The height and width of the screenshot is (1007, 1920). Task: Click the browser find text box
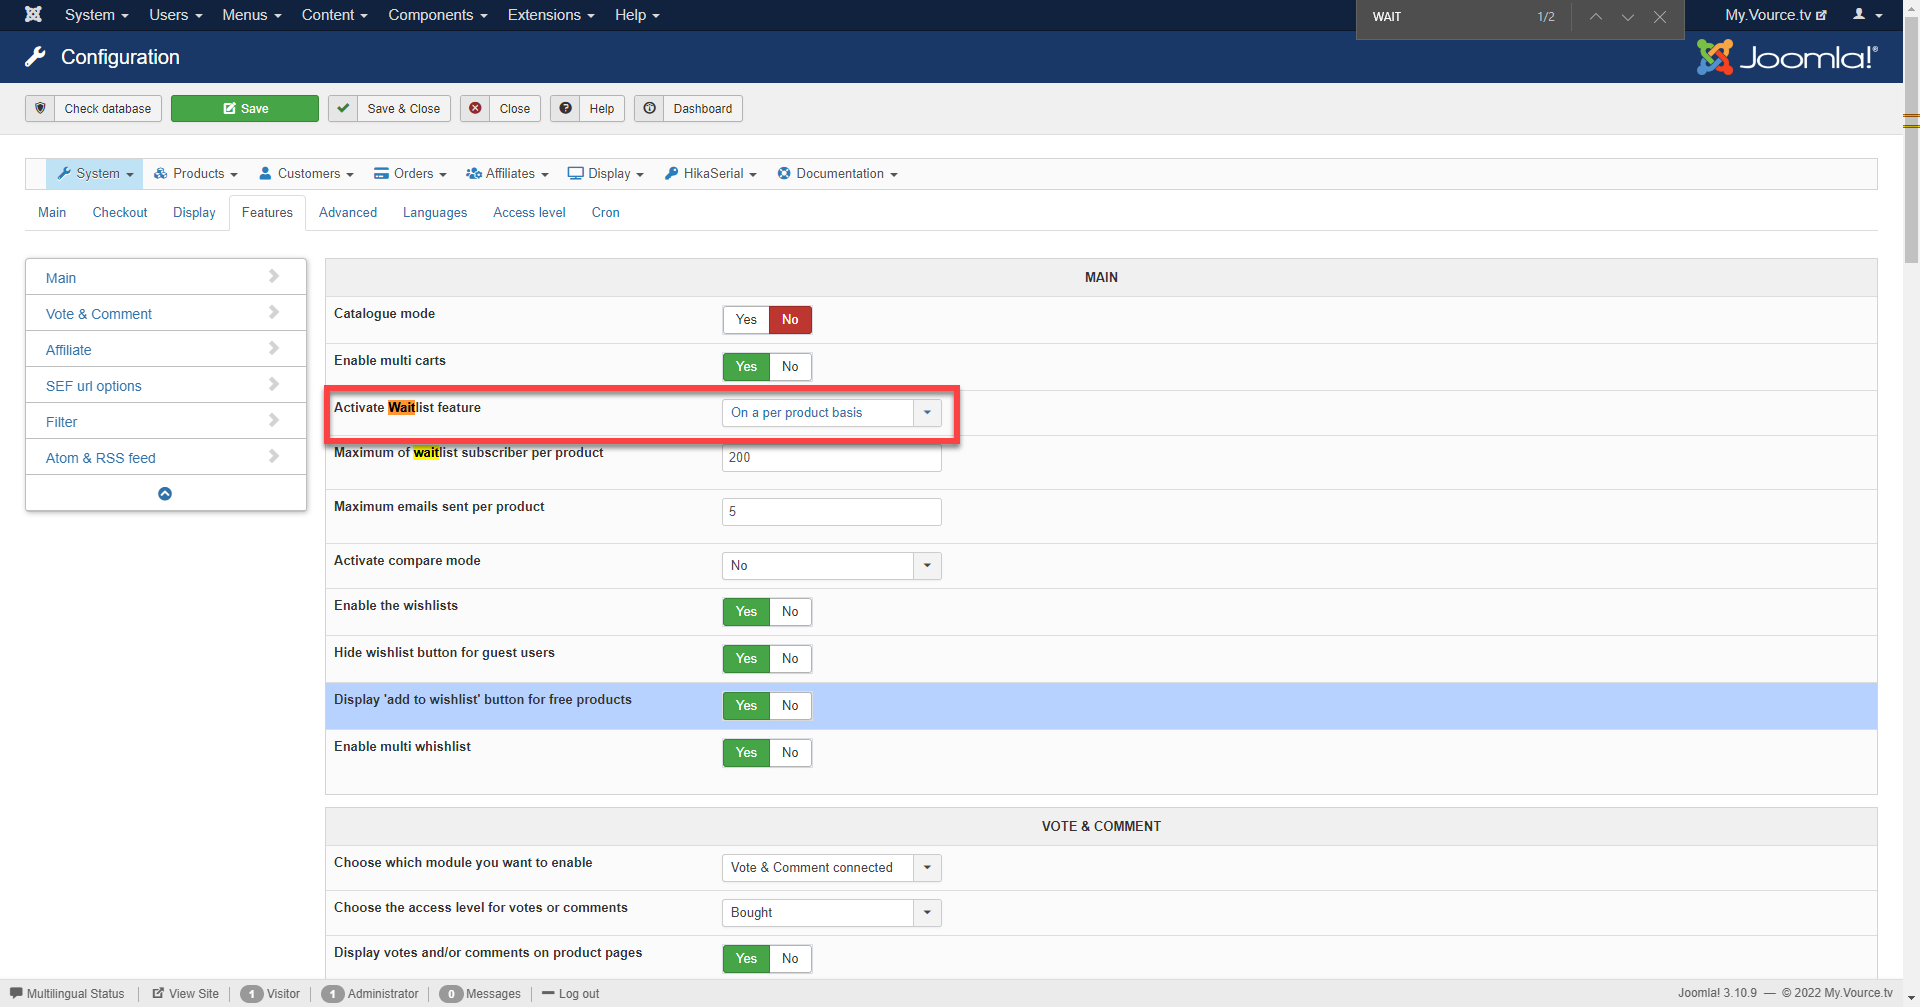click(x=1445, y=17)
